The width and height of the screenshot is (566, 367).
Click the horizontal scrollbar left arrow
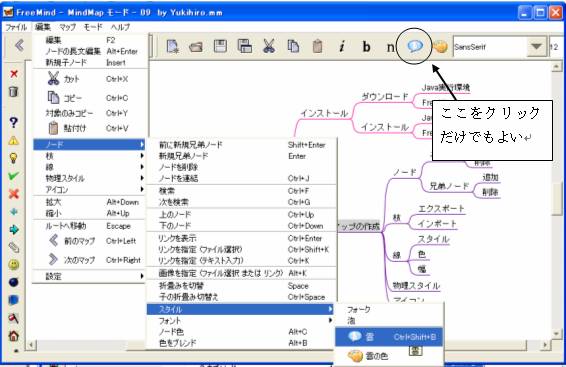pyautogui.click(x=31, y=345)
